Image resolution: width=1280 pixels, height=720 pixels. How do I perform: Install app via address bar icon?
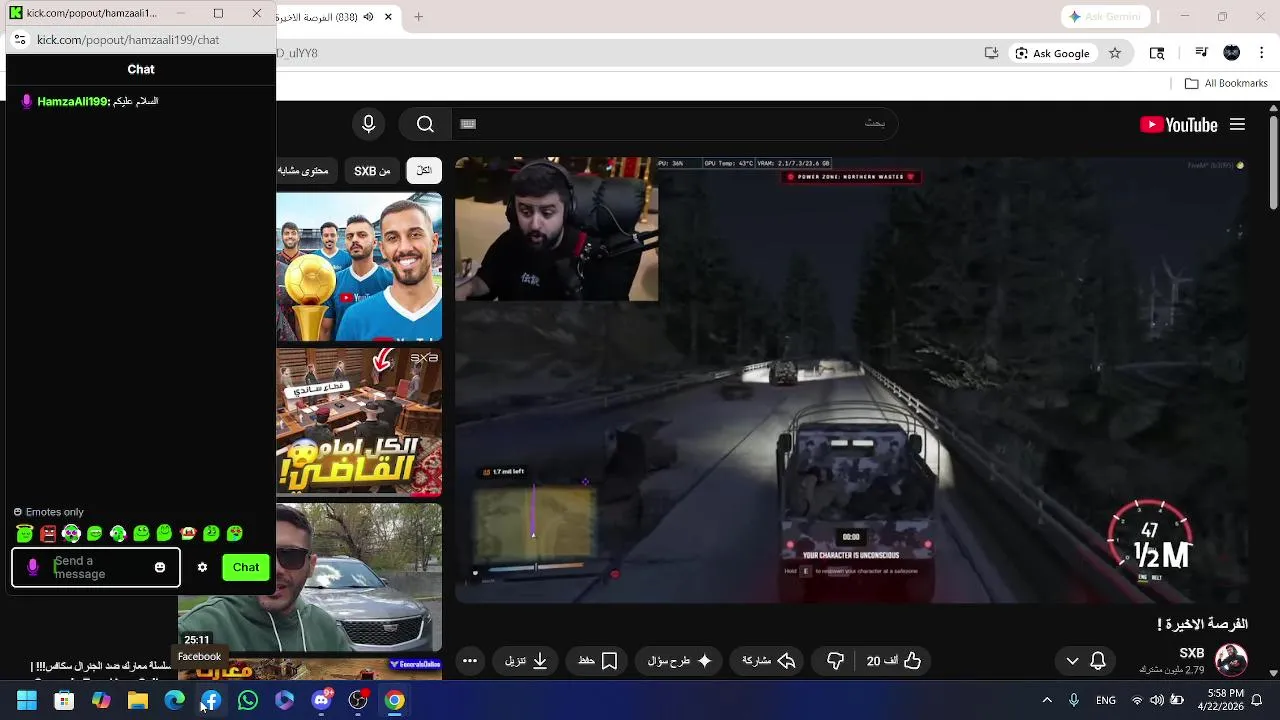[991, 53]
